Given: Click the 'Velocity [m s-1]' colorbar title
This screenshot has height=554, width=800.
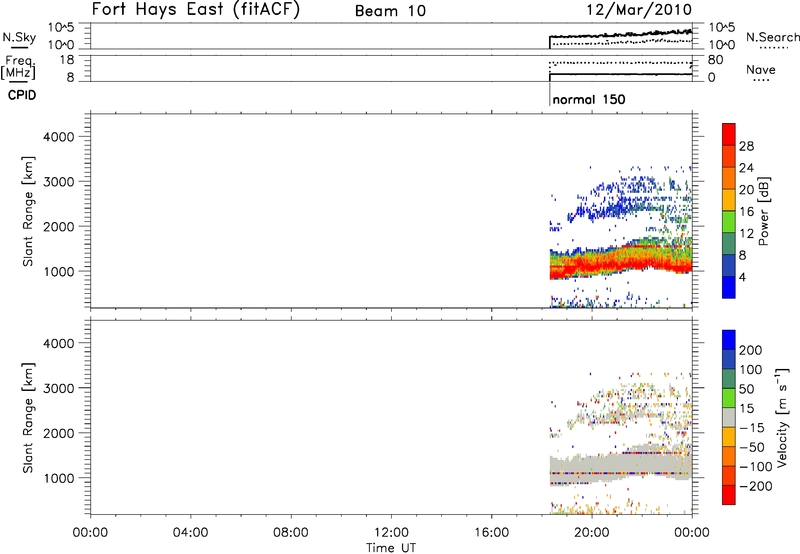Looking at the screenshot, I should pos(783,417).
